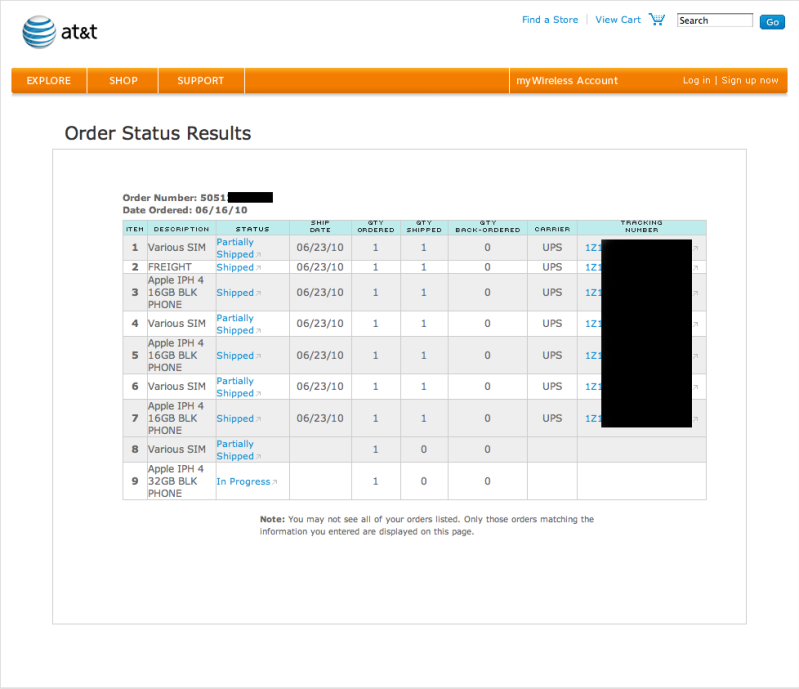Open the SUPPORT menu

(201, 81)
